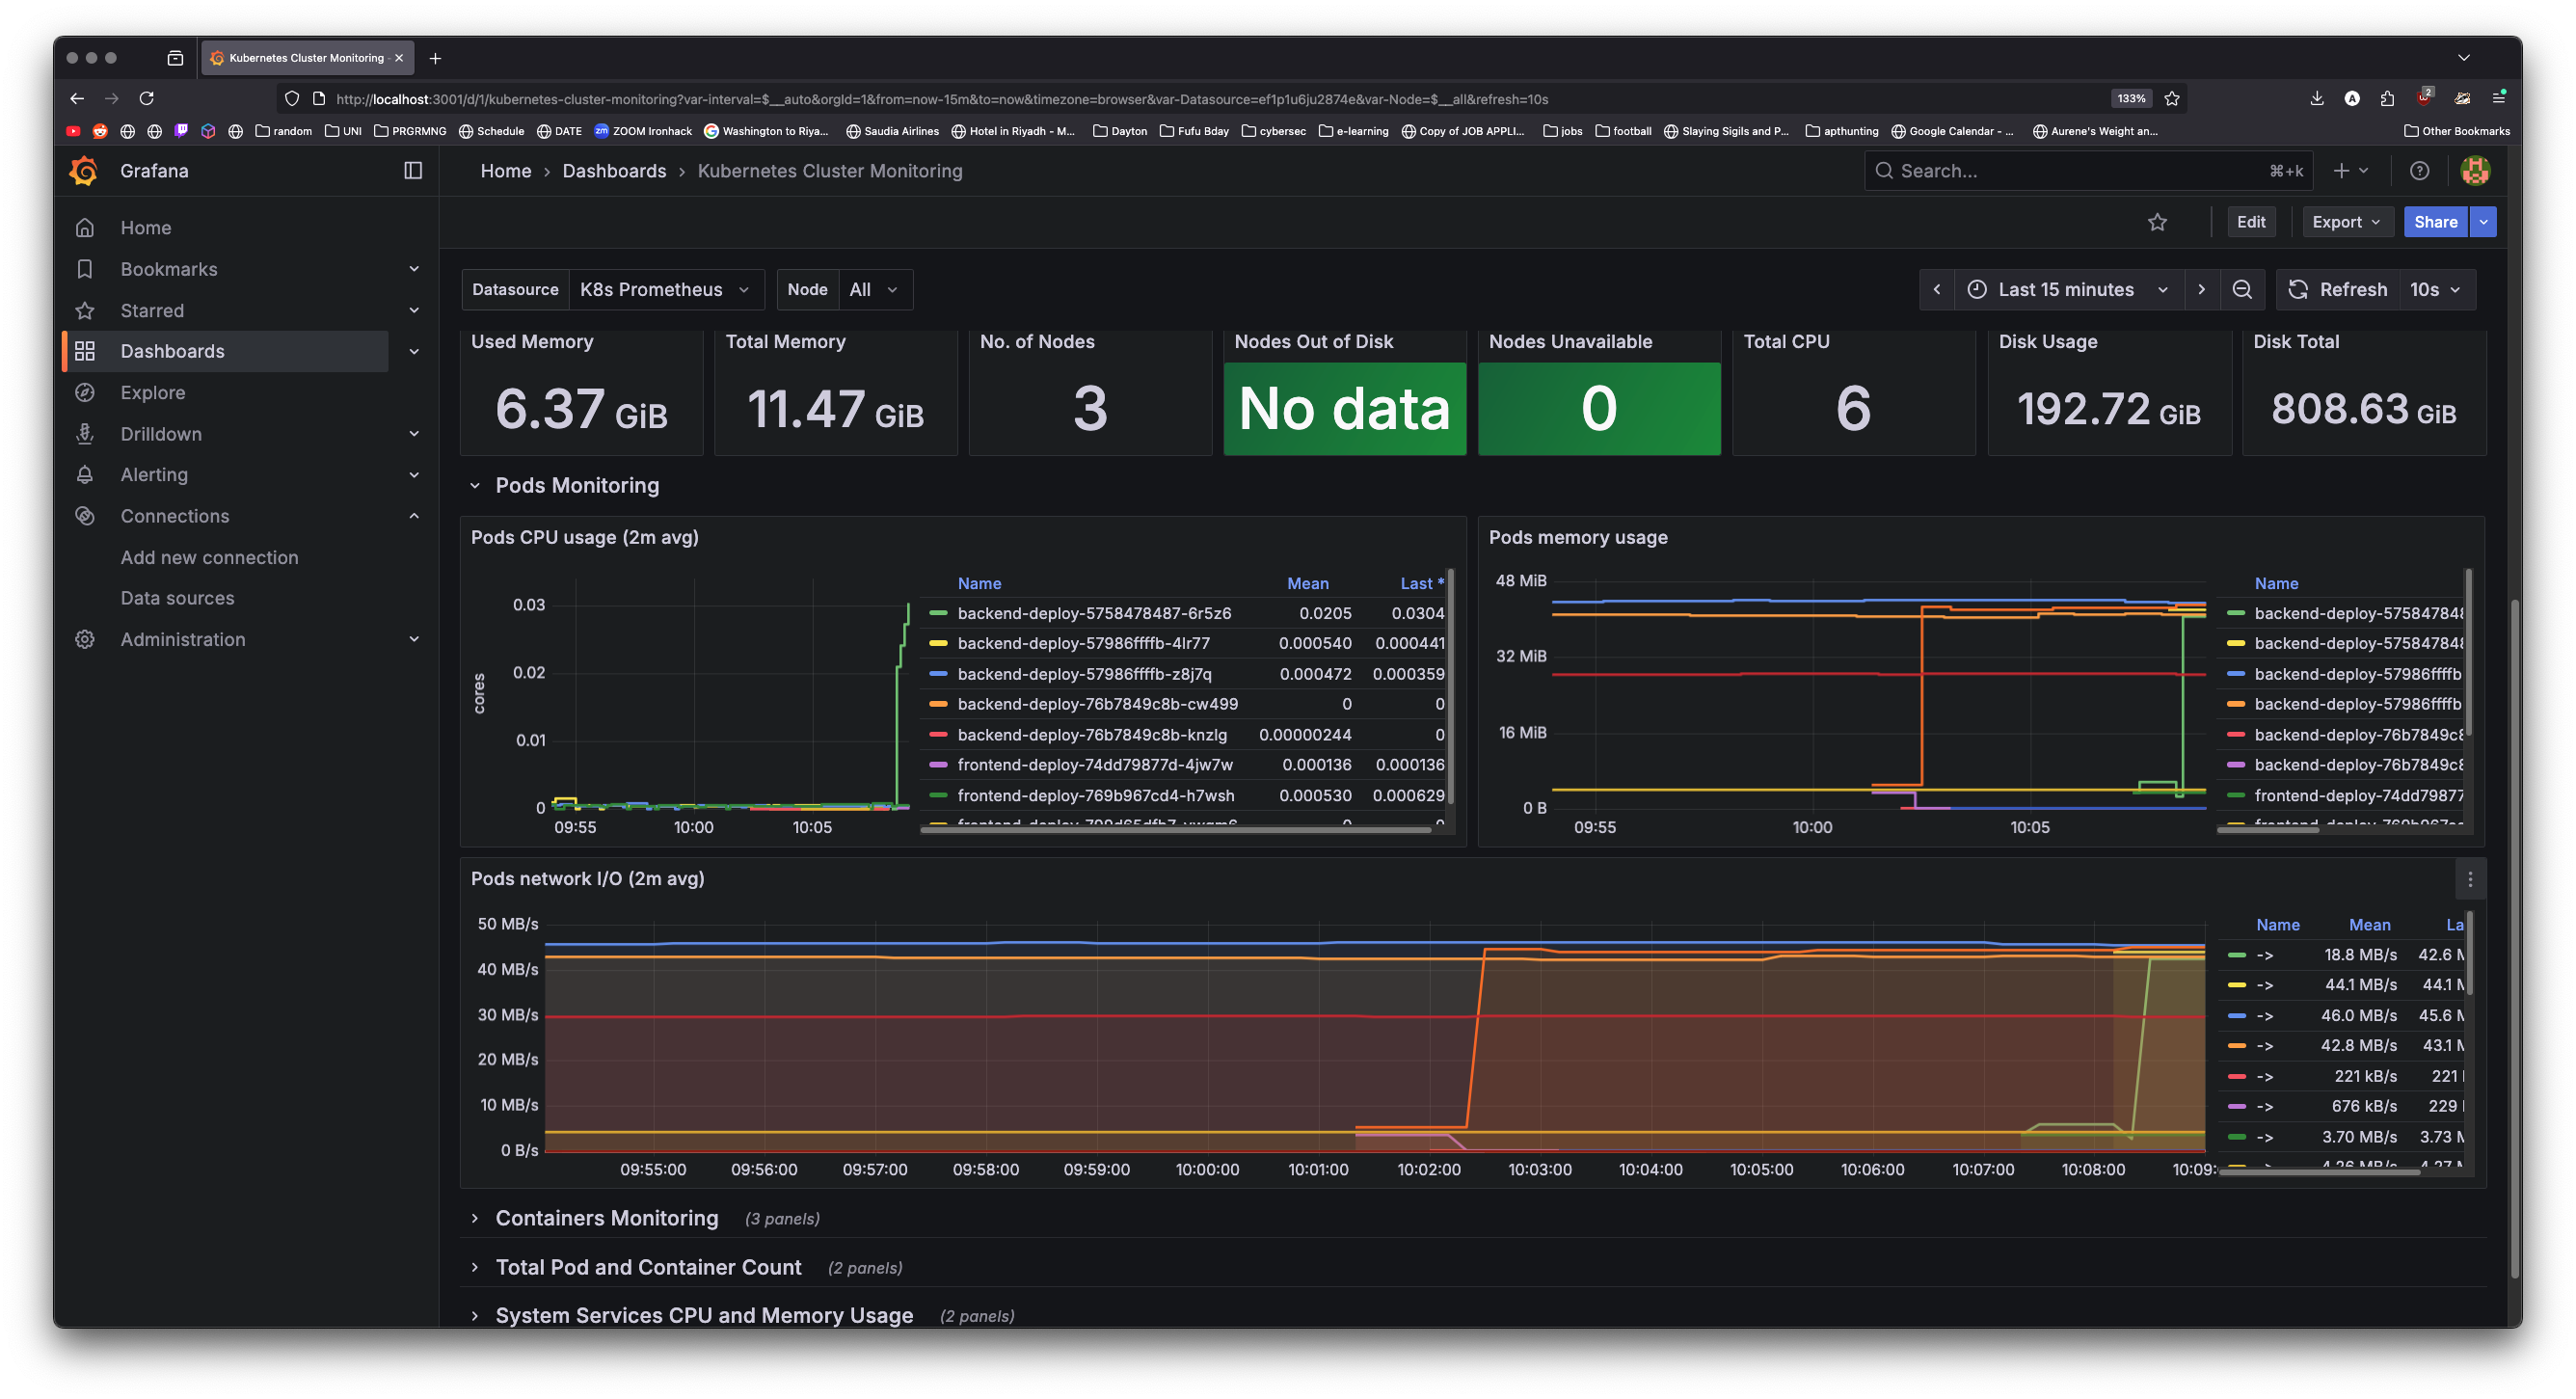
Task: Shift time range backward arrow
Action: pyautogui.click(x=1936, y=290)
